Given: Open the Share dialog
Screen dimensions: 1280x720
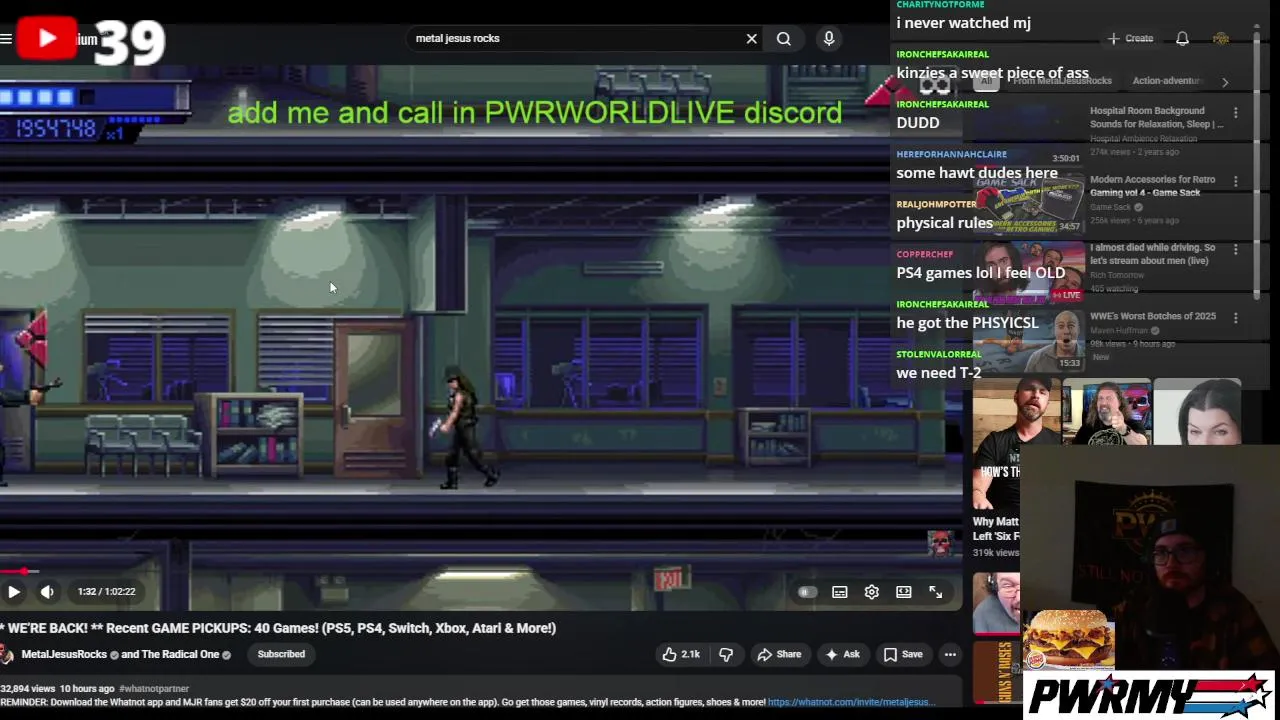Looking at the screenshot, I should (779, 654).
